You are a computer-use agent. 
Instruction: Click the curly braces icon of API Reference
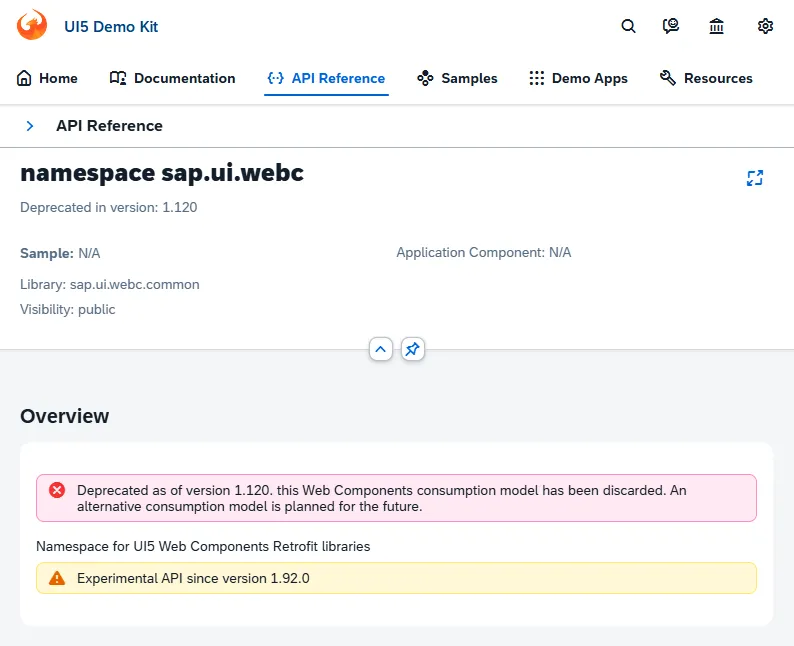(275, 78)
